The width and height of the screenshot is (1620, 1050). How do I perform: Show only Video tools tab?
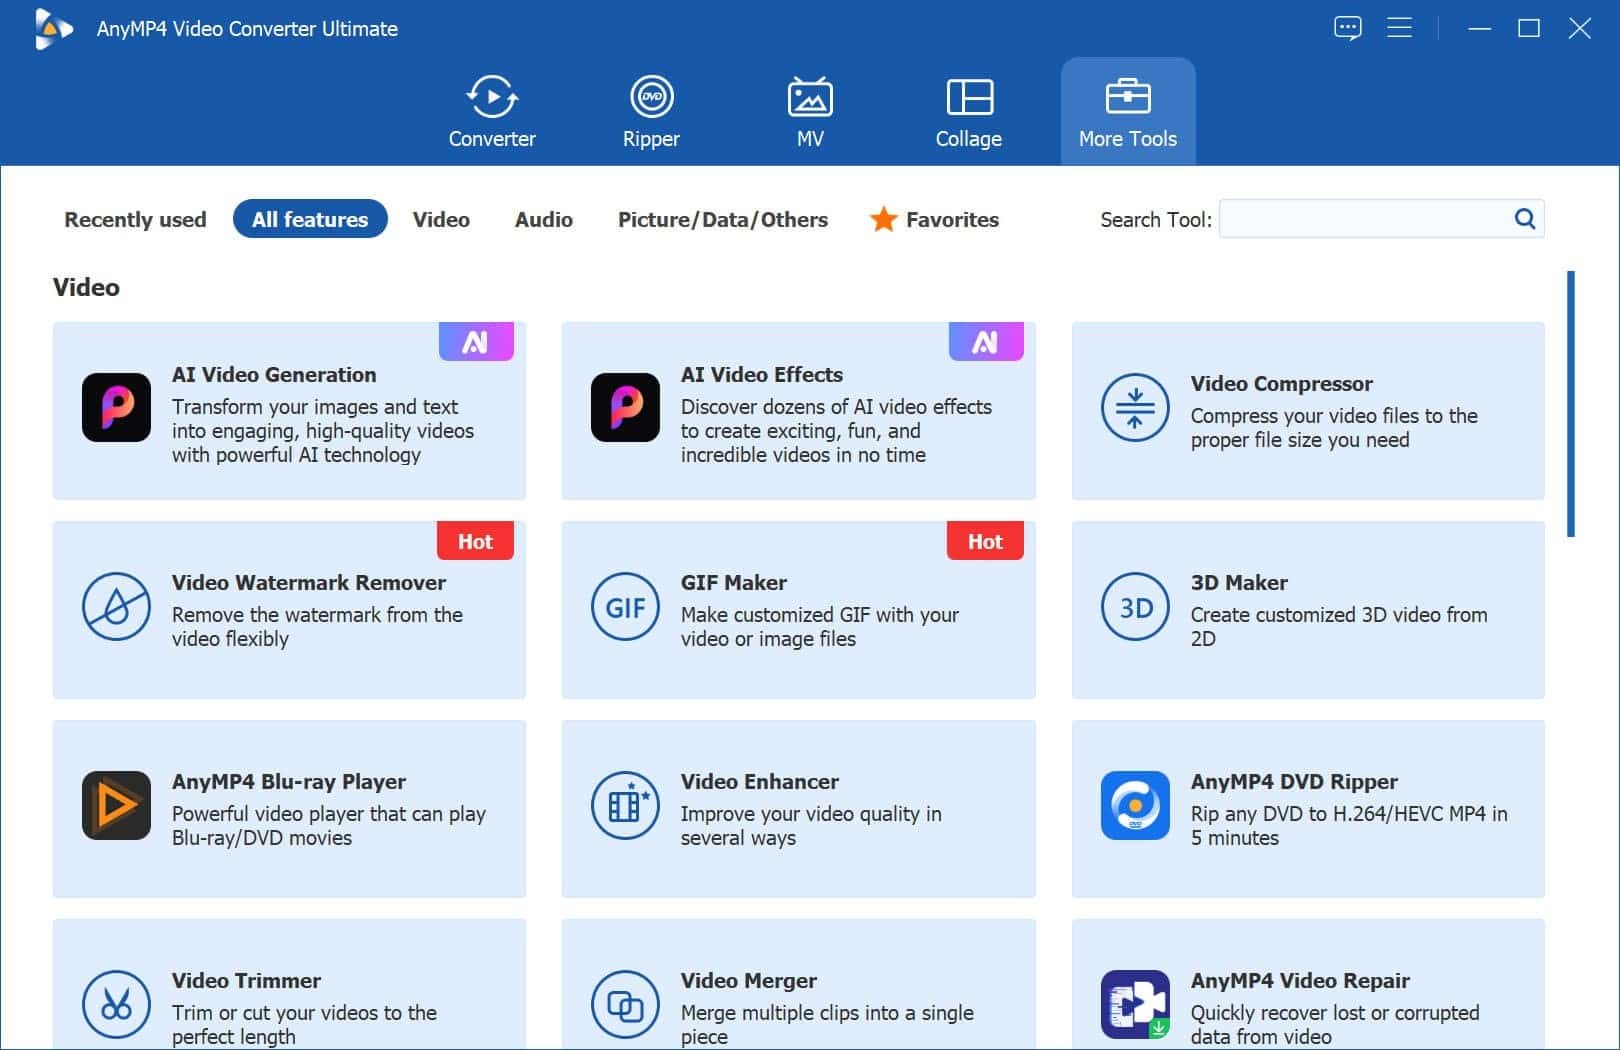pyautogui.click(x=441, y=219)
